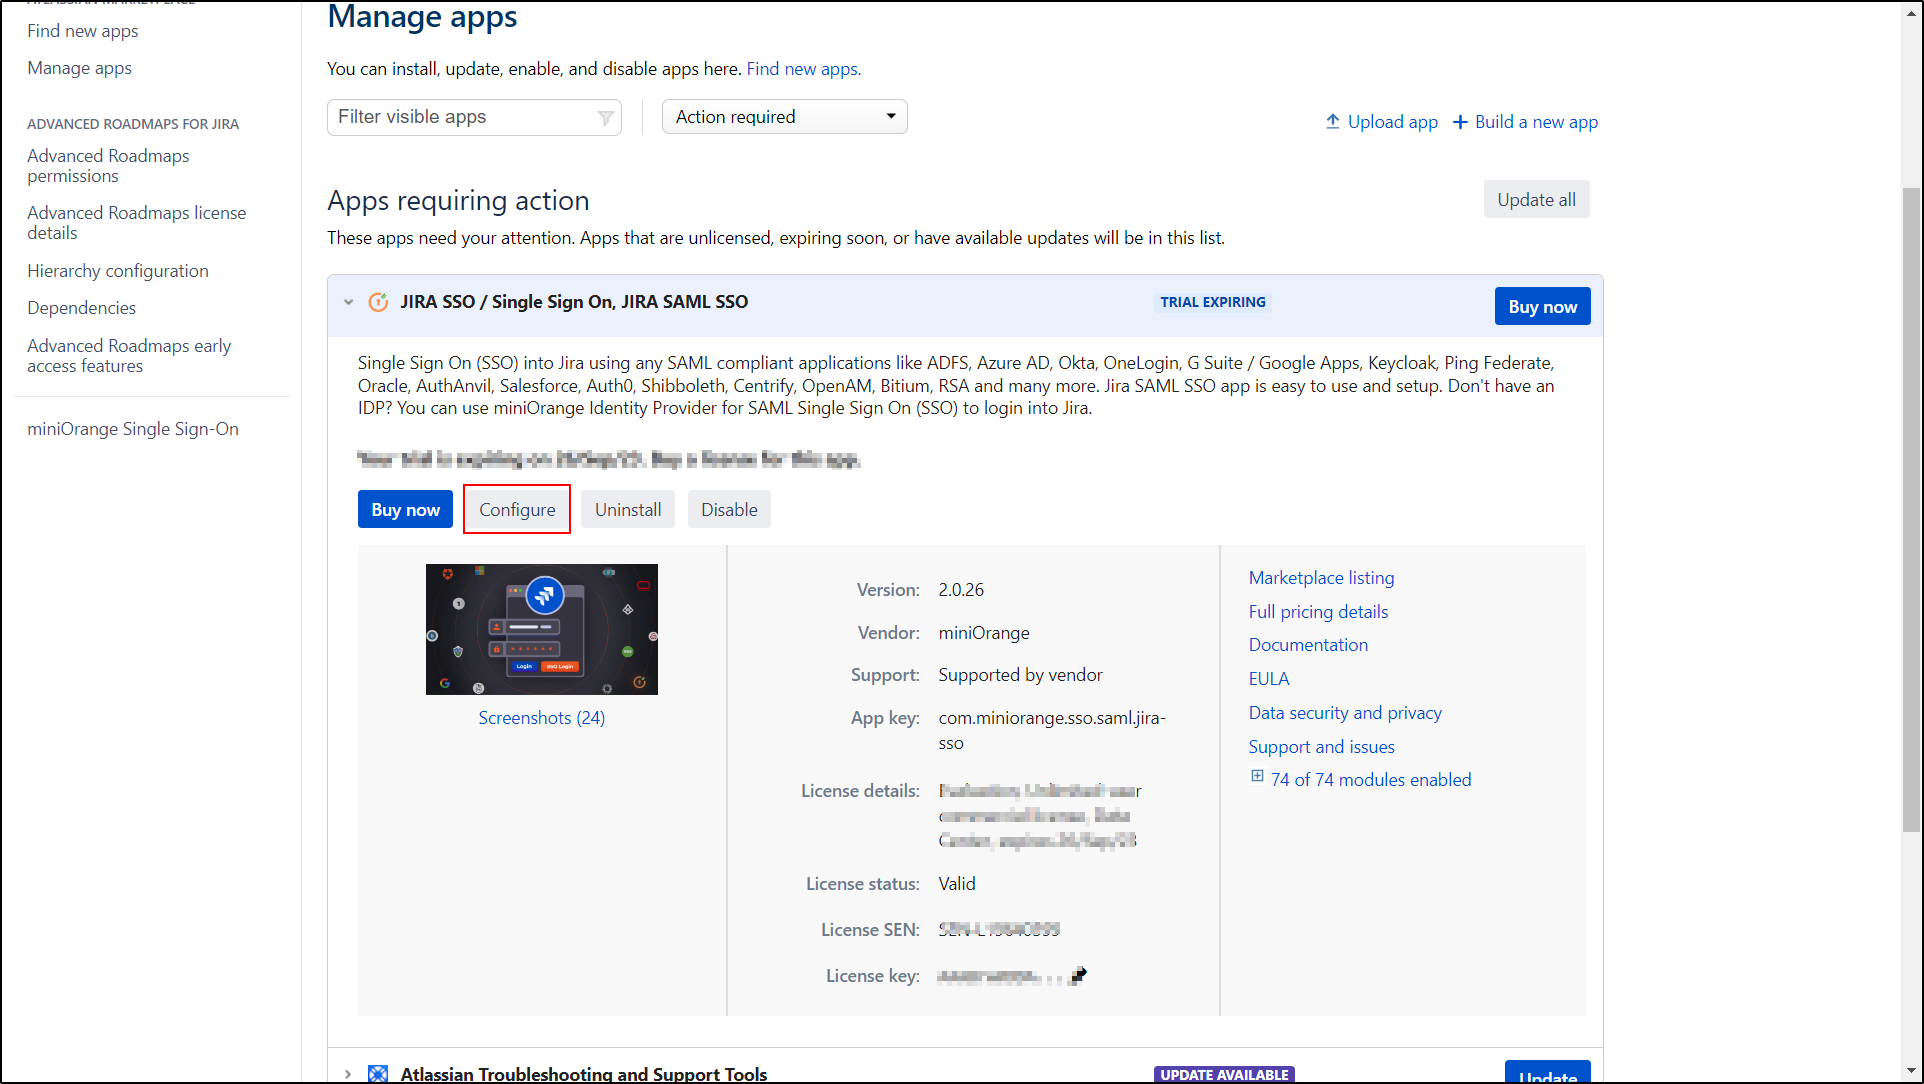Open Hierarchy configuration in the sidebar
Image resolution: width=1924 pixels, height=1084 pixels.
click(118, 271)
